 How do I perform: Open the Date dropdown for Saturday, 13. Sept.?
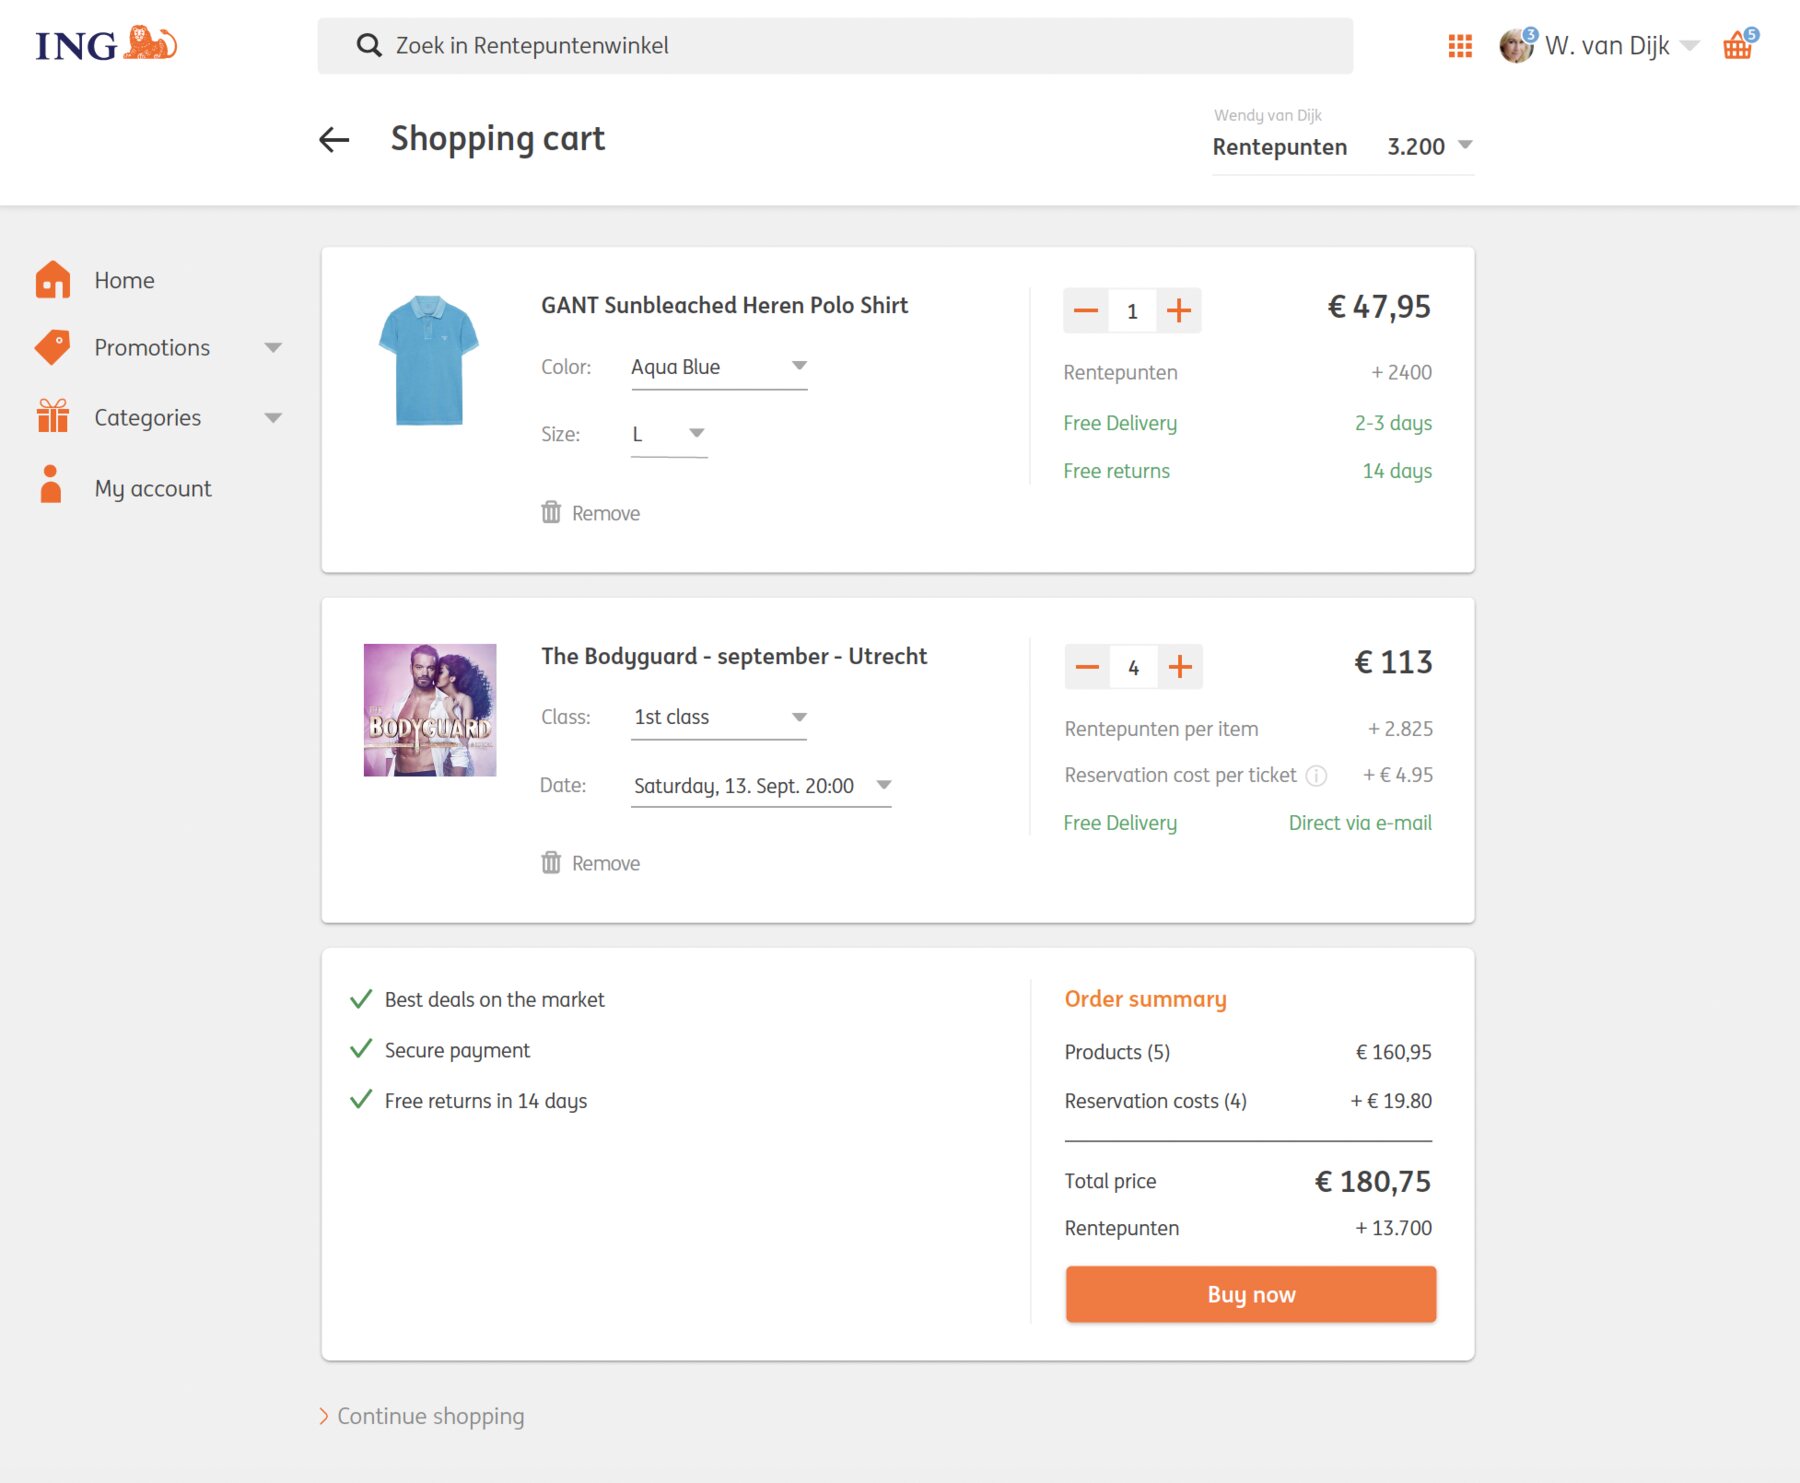[761, 786]
